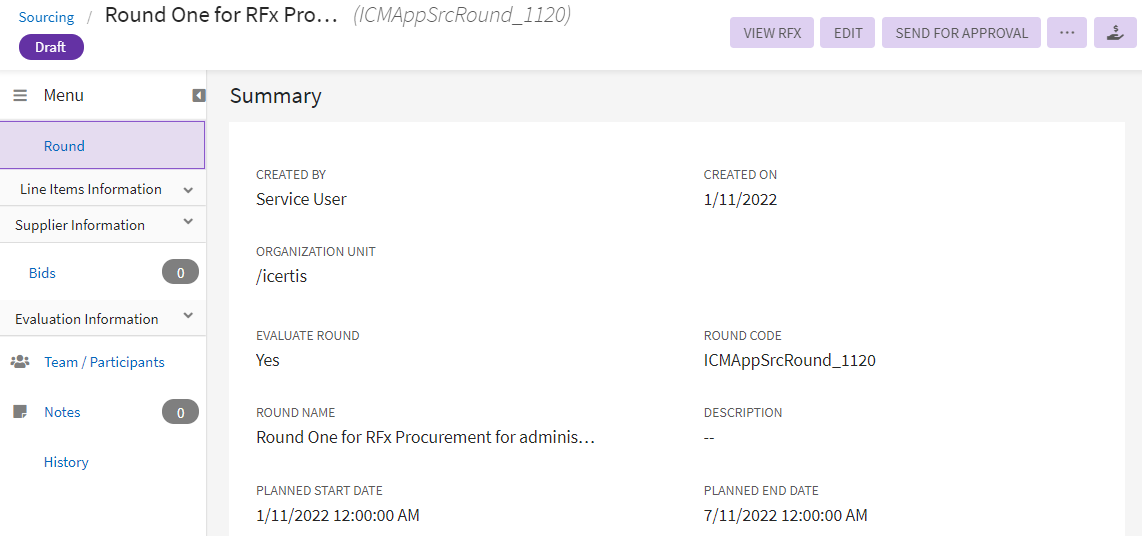Collapse the sidebar using the arrow icon
1142x536 pixels.
point(199,96)
